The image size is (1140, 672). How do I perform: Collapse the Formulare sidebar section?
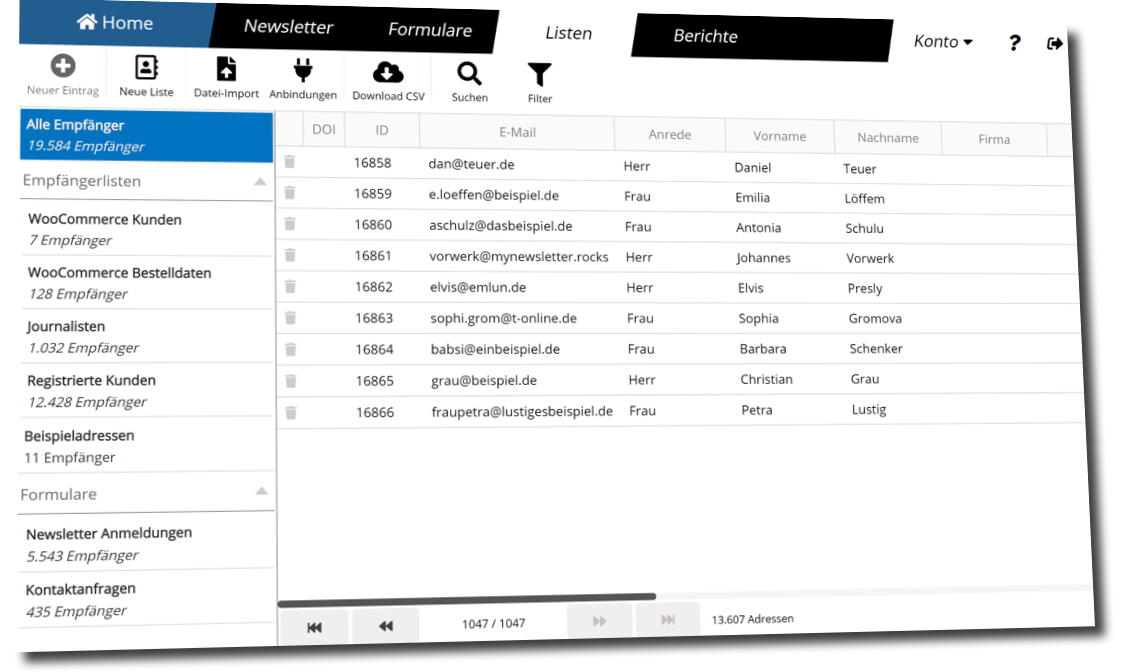tap(261, 492)
